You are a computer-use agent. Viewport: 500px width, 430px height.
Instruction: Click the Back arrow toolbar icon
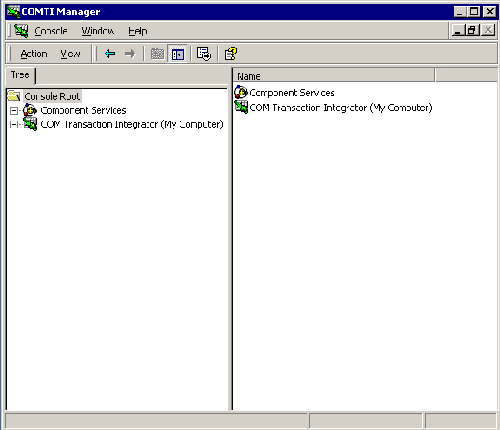click(x=110, y=54)
